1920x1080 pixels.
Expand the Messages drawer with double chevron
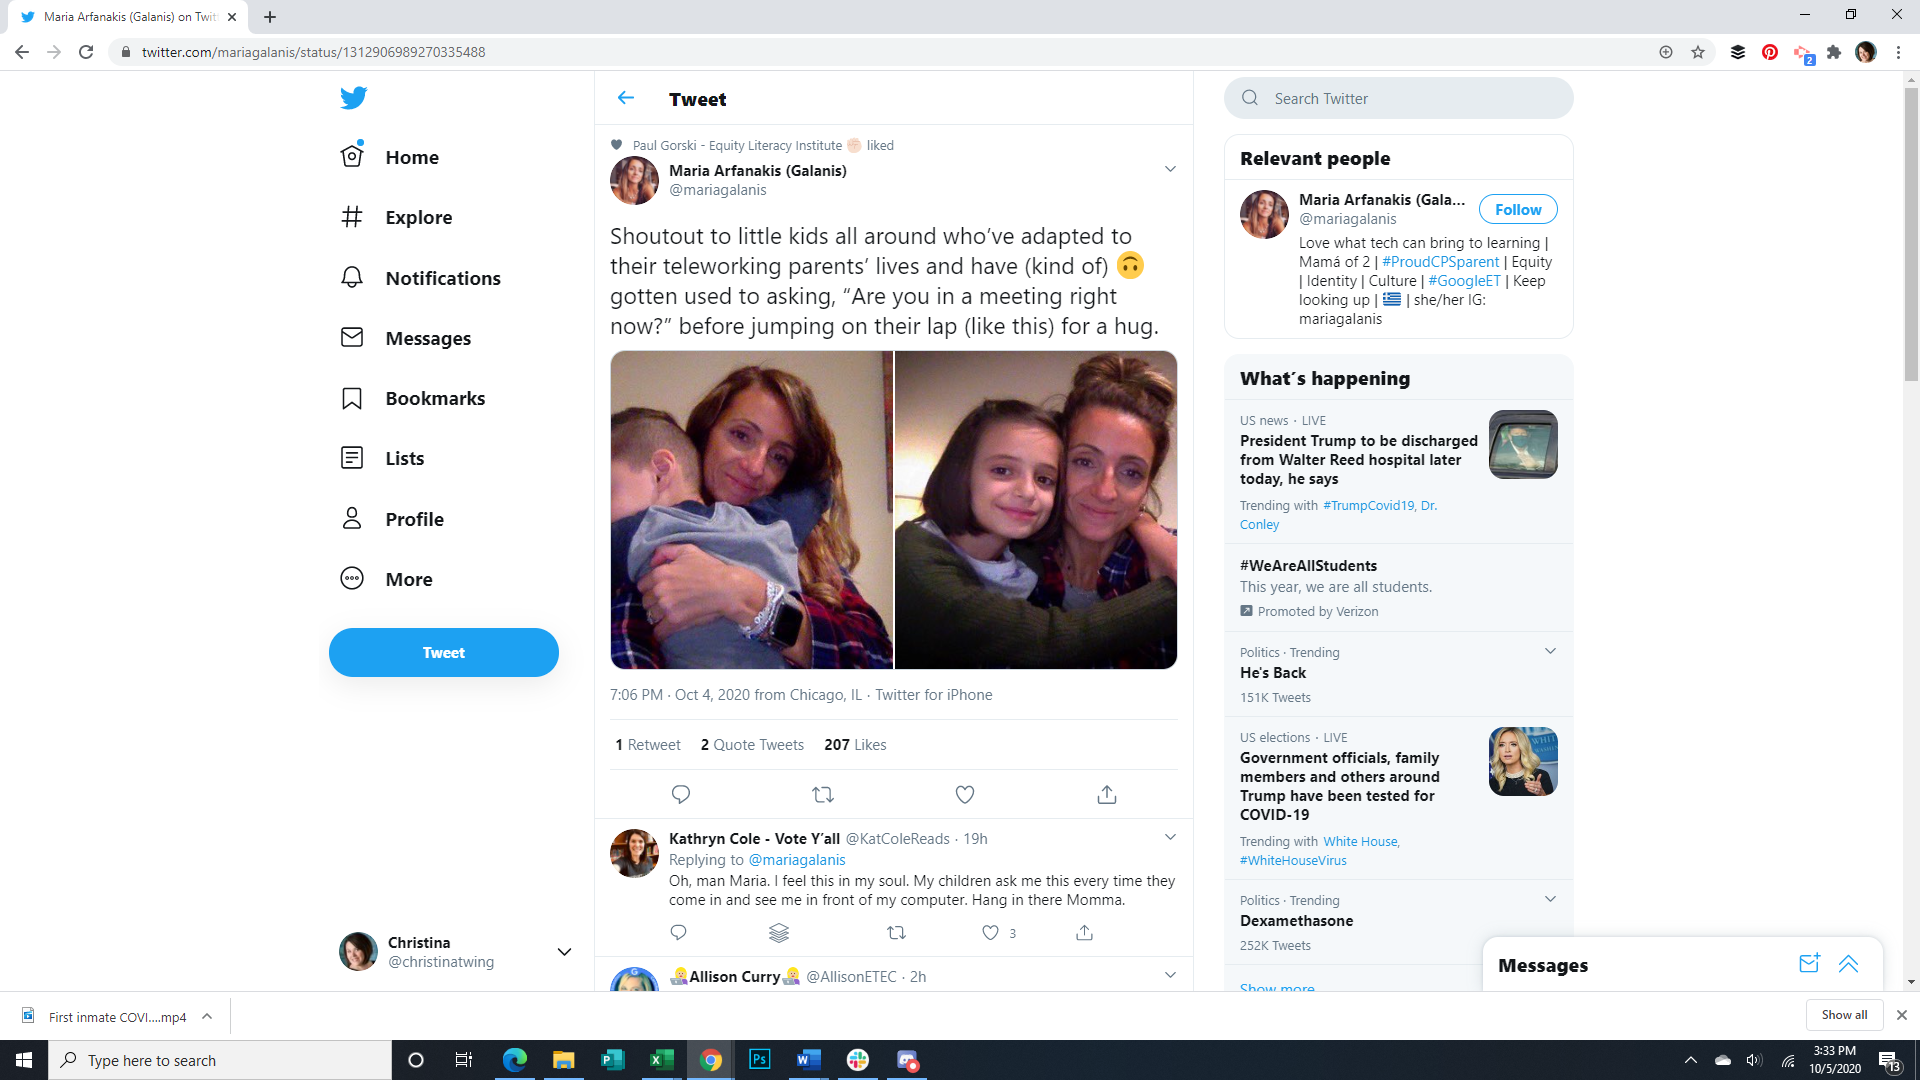coord(1848,964)
